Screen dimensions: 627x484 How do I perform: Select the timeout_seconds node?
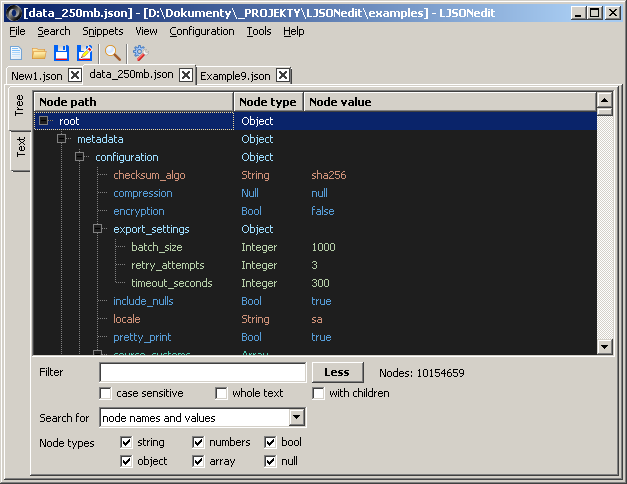(x=172, y=283)
